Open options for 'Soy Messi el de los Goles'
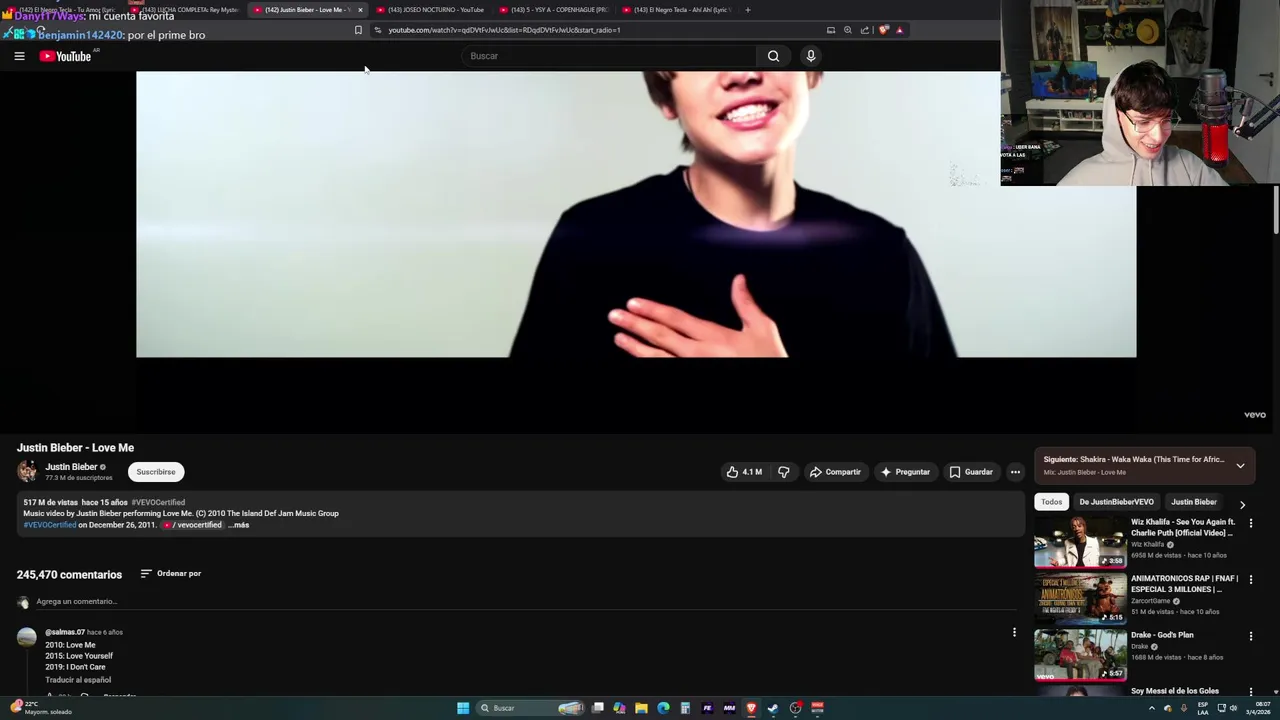Screen dimensions: 1280x720 click(x=1250, y=692)
